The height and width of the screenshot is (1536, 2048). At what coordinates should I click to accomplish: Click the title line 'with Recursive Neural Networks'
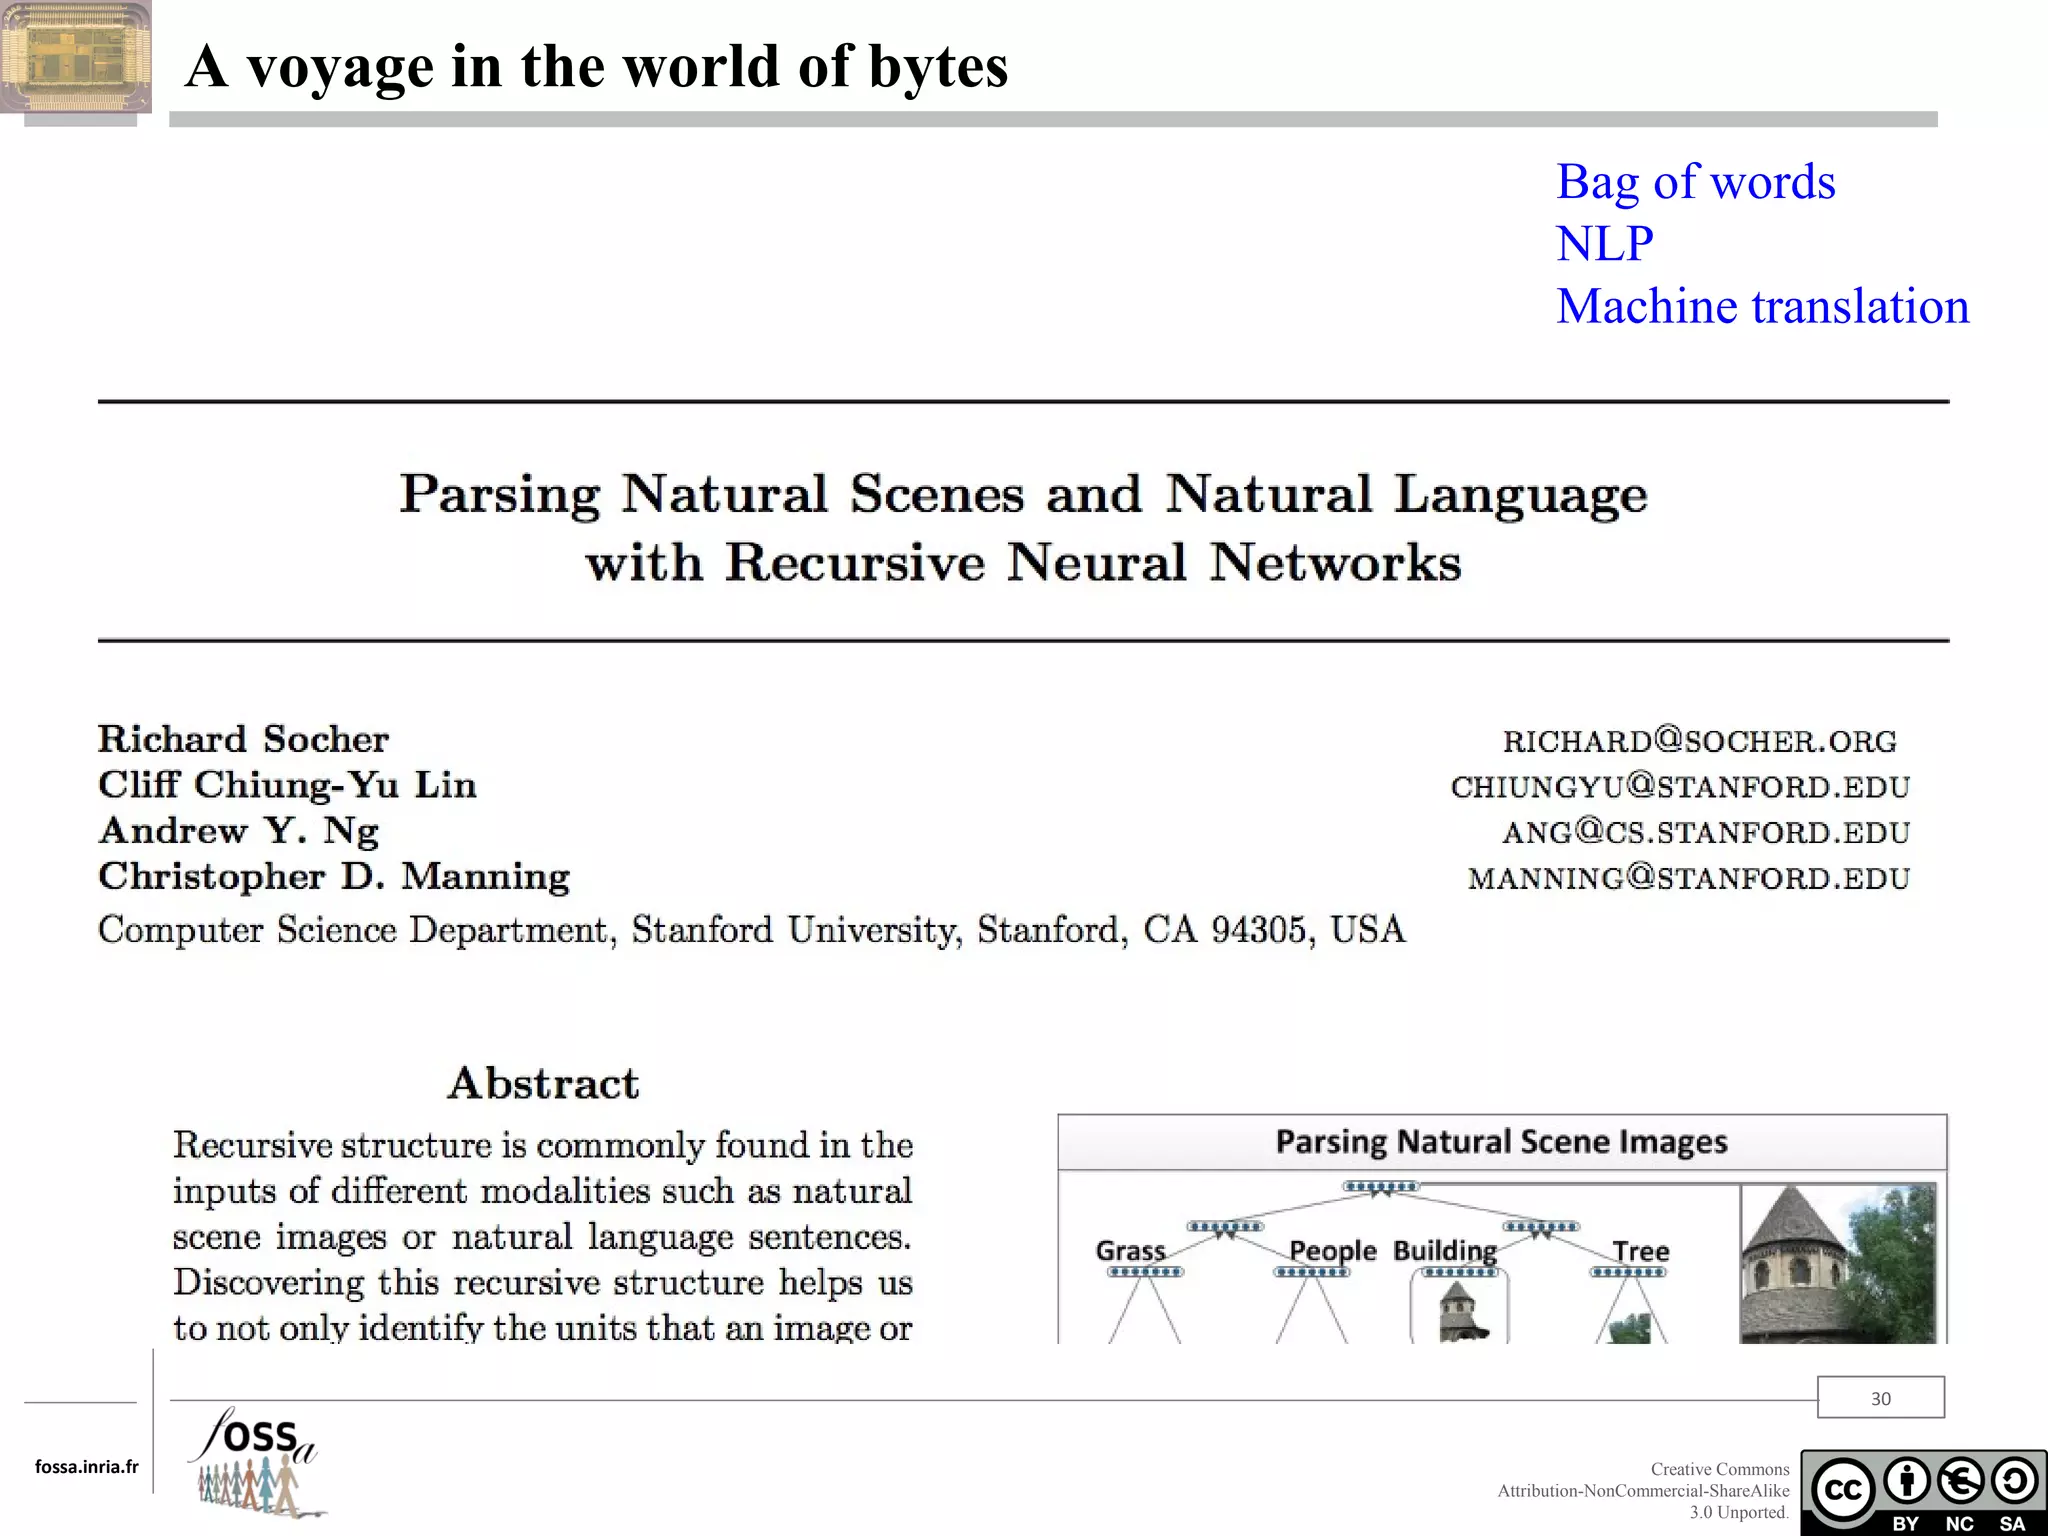[1023, 562]
